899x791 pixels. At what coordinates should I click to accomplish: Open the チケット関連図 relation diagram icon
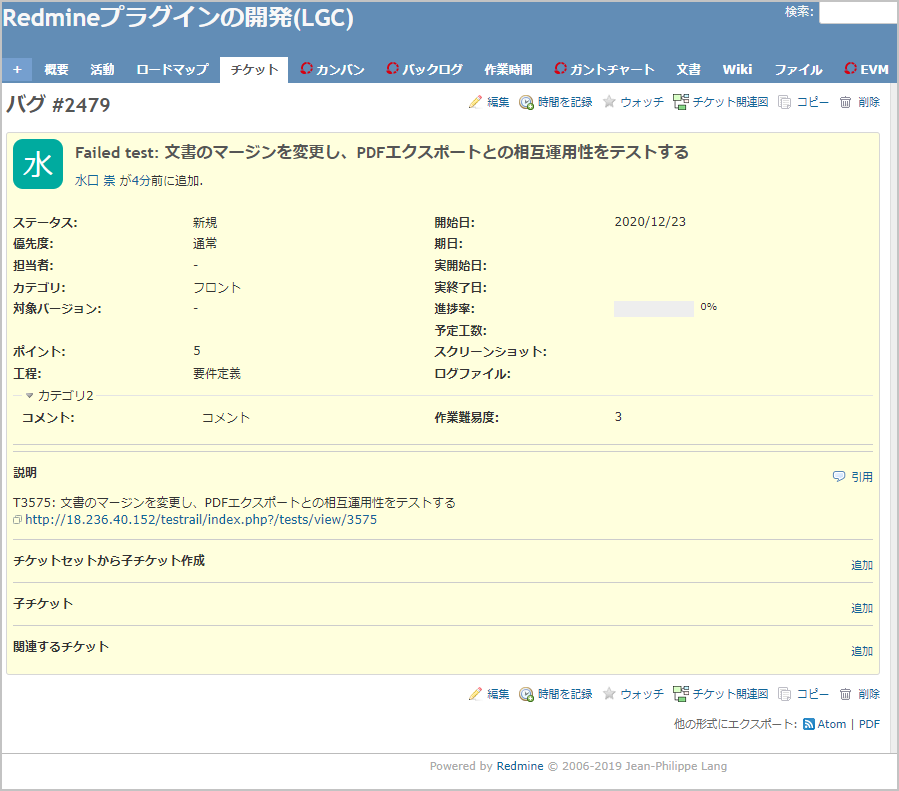click(x=680, y=101)
